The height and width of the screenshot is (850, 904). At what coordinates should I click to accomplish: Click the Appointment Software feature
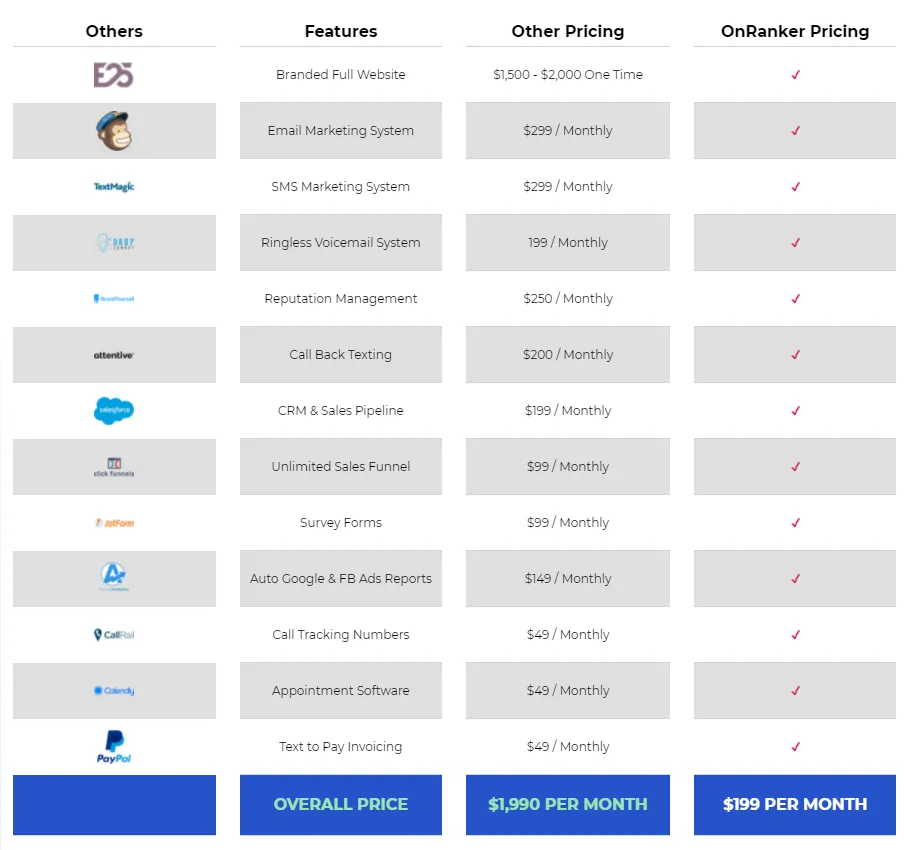[x=341, y=690]
